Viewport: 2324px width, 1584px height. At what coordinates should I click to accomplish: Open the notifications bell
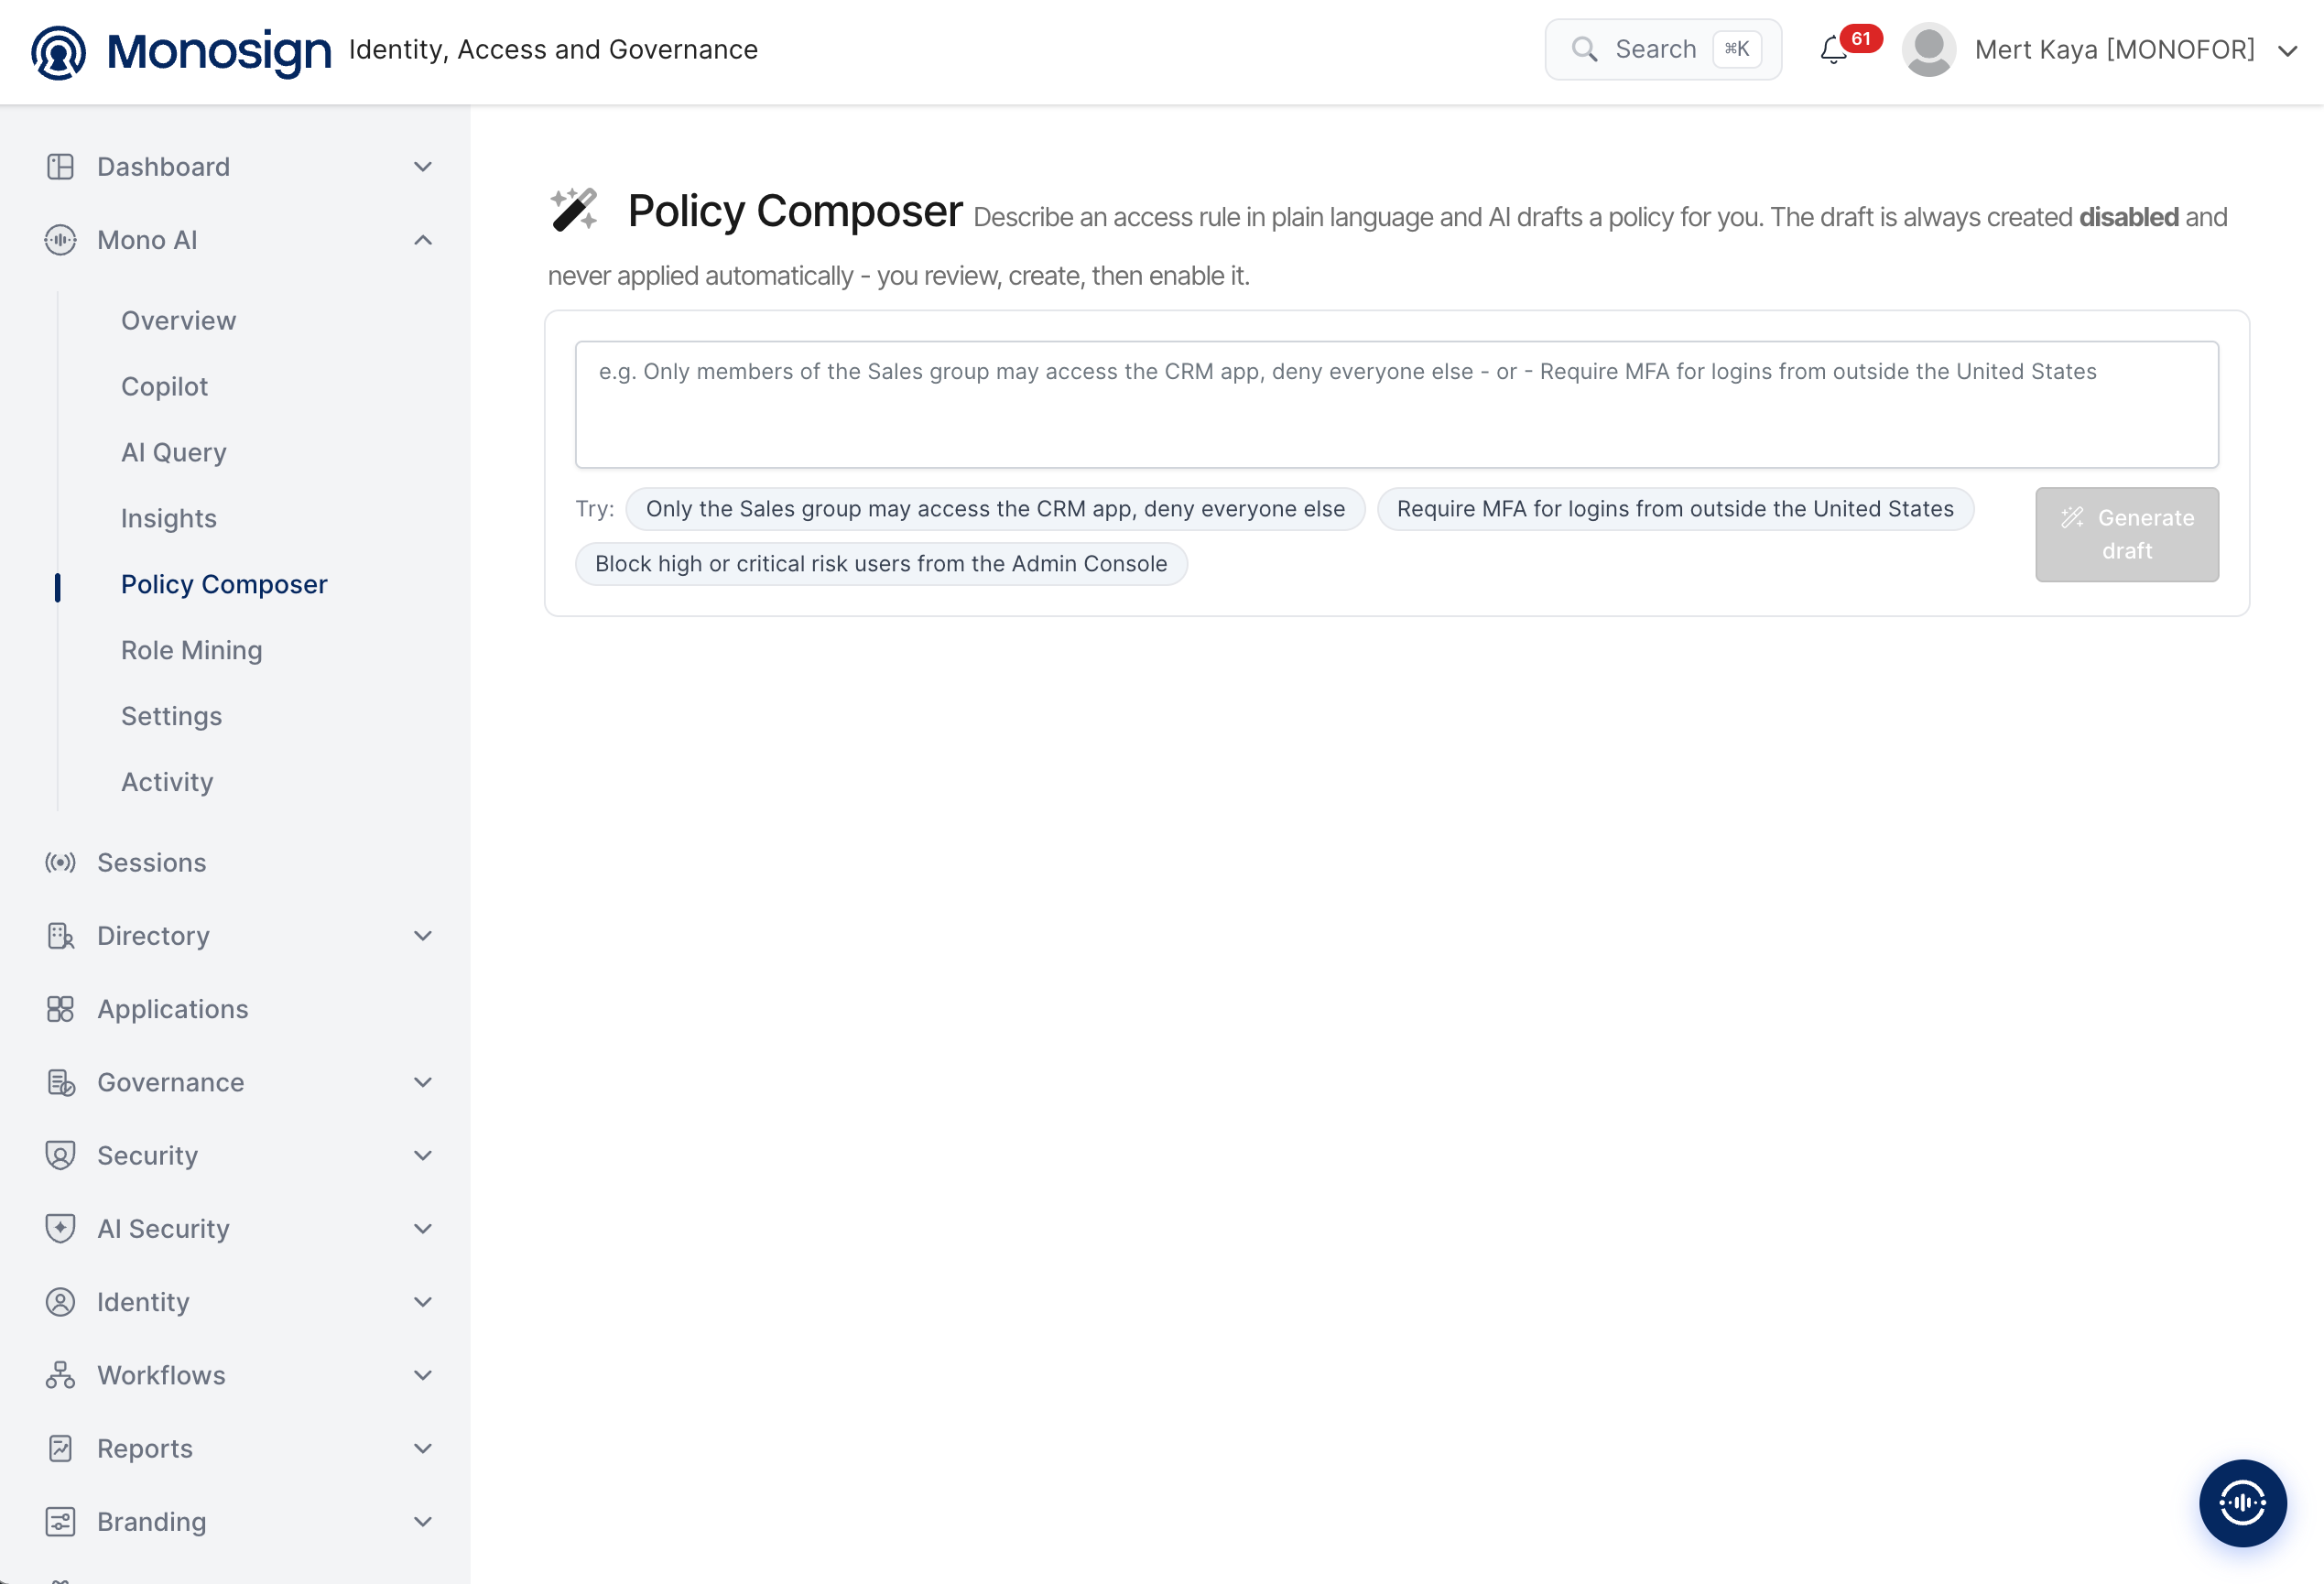[x=1833, y=50]
